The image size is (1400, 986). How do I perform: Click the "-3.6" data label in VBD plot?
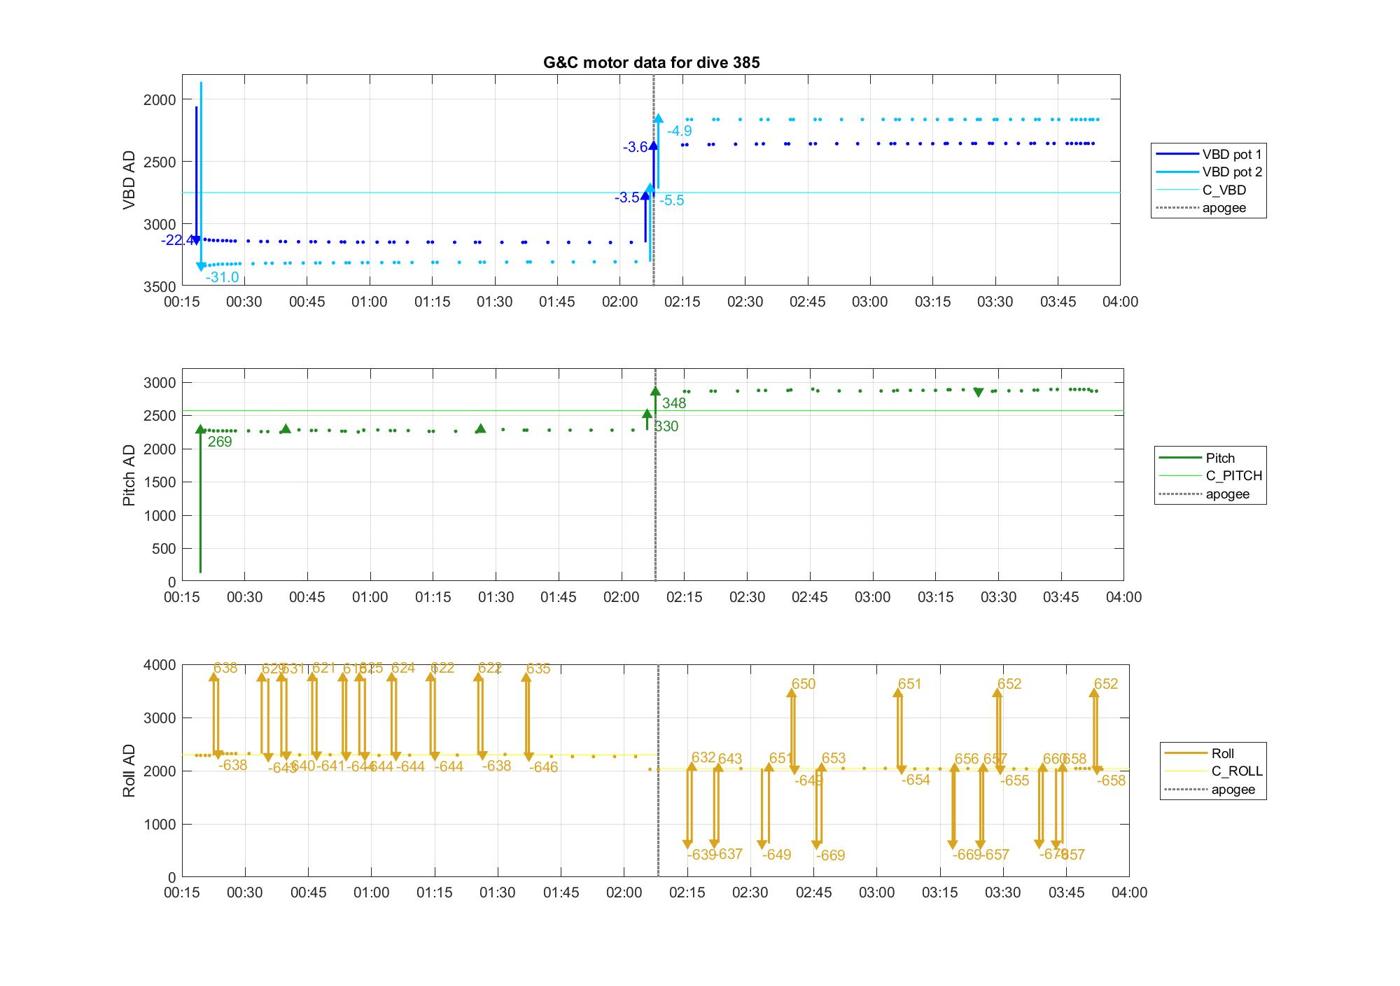[635, 147]
